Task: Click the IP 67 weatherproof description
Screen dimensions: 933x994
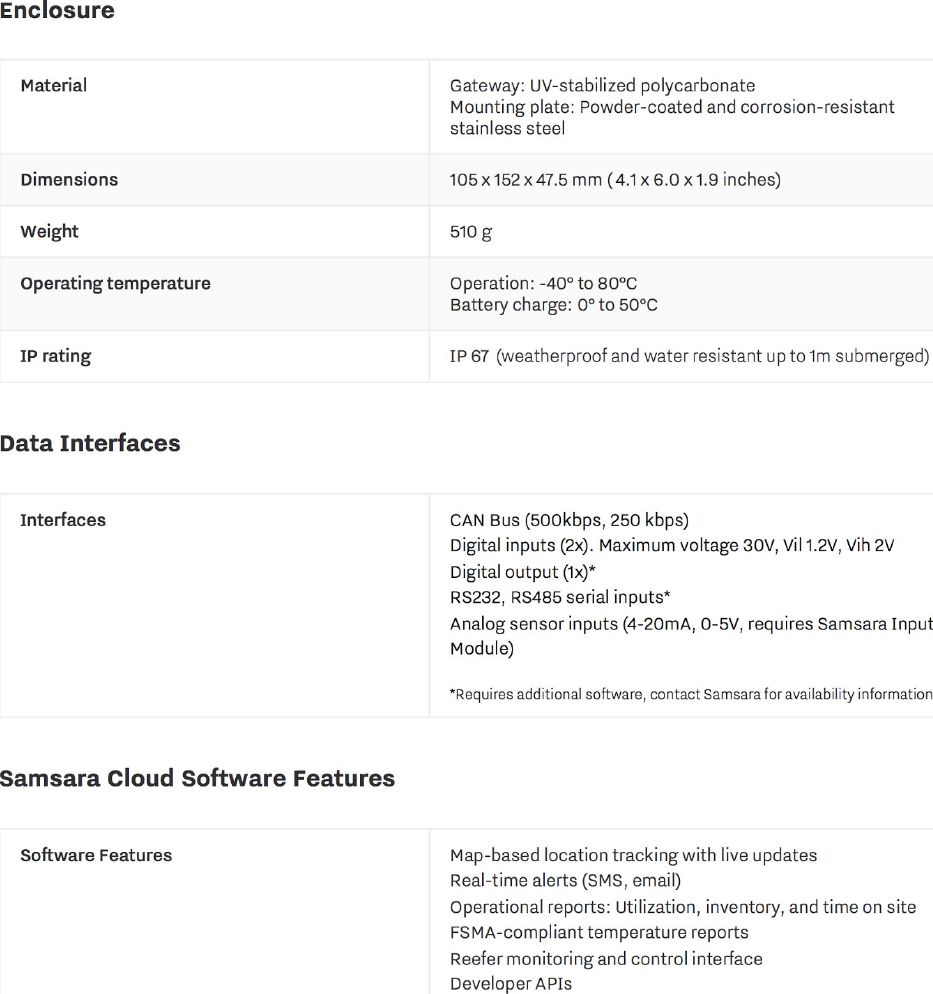Action: point(689,356)
